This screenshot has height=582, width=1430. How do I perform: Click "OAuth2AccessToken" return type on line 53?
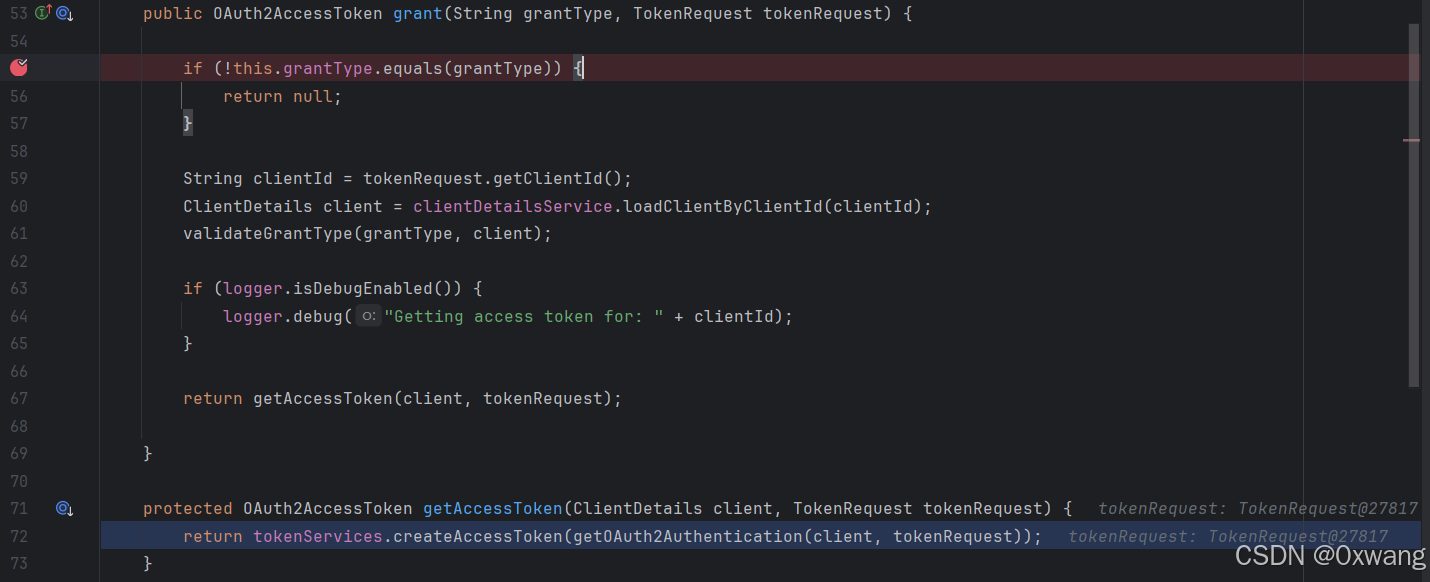click(298, 14)
